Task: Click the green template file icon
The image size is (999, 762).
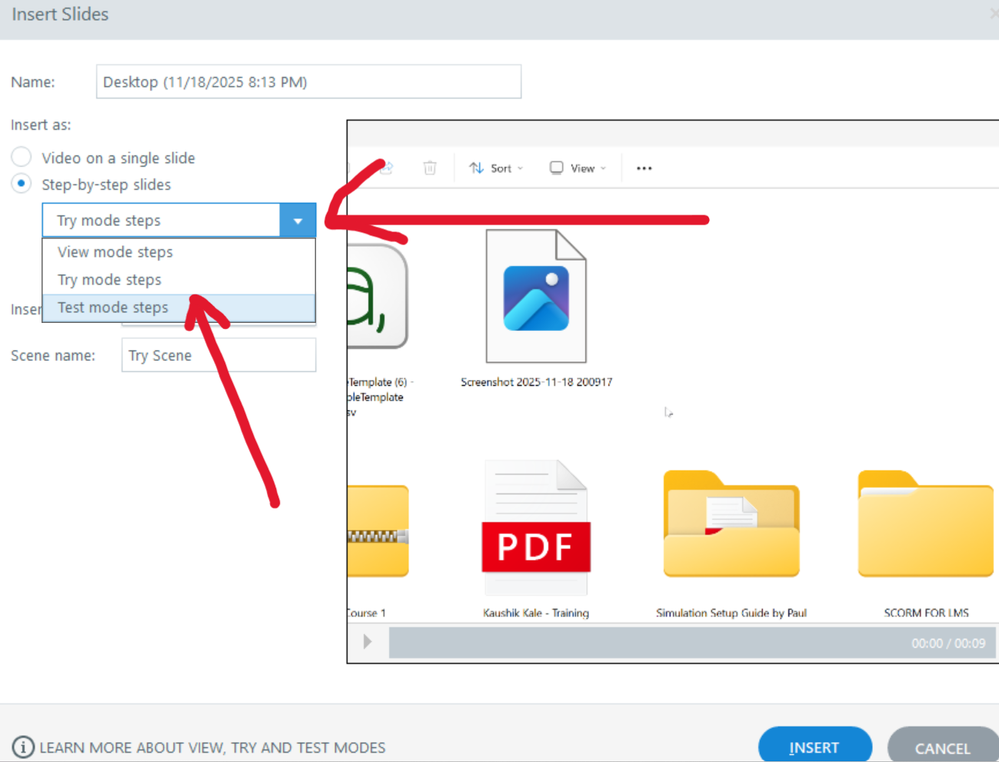Action: (x=378, y=296)
